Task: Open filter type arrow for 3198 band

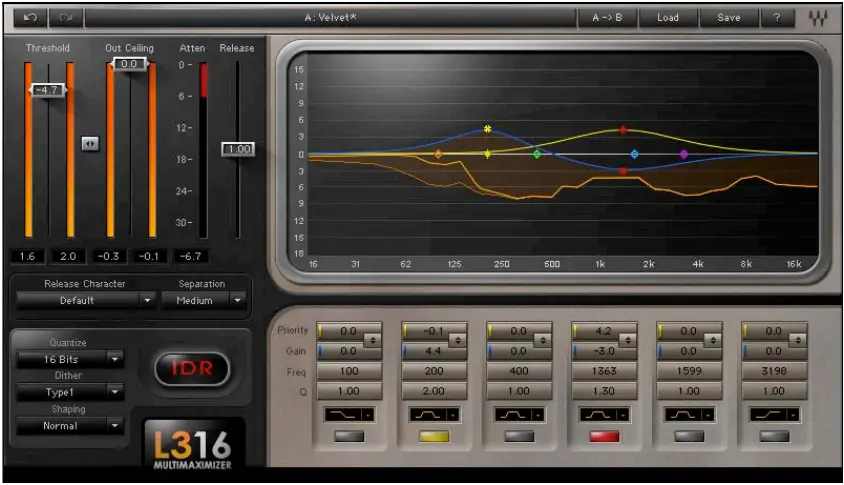Action: [793, 415]
